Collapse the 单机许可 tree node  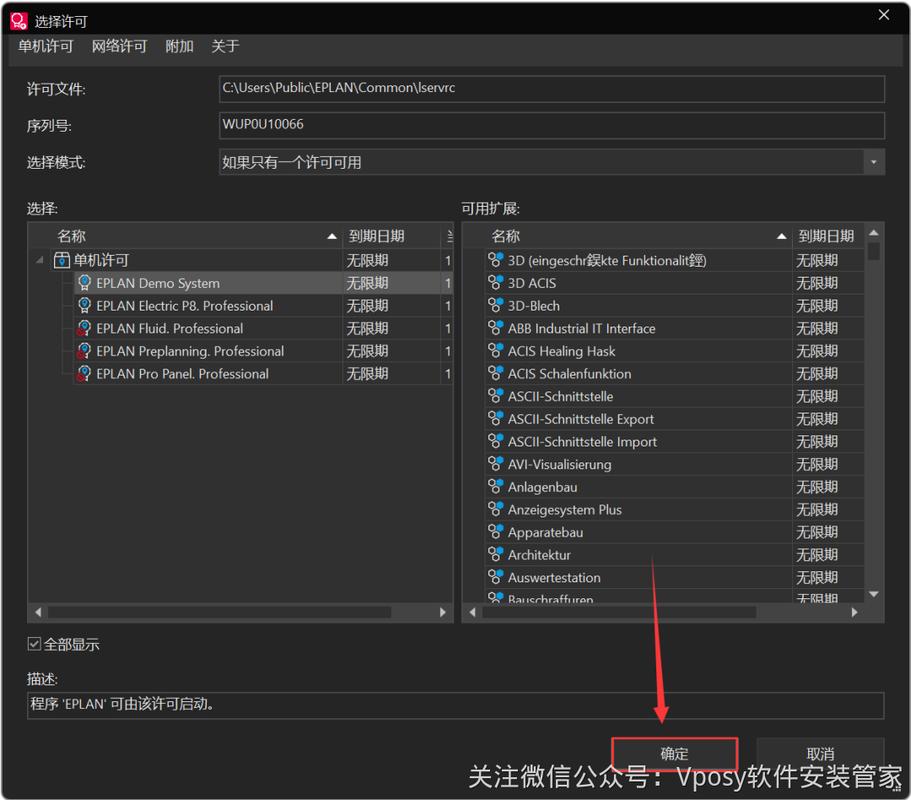(x=40, y=260)
